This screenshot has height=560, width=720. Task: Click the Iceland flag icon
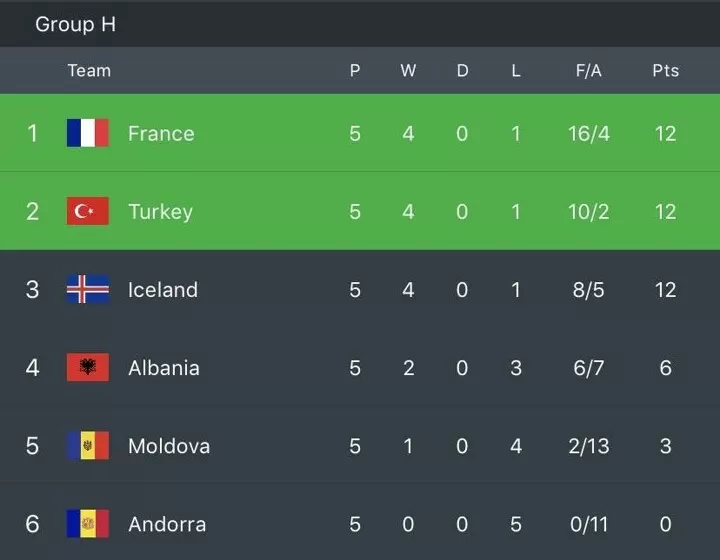click(88, 289)
